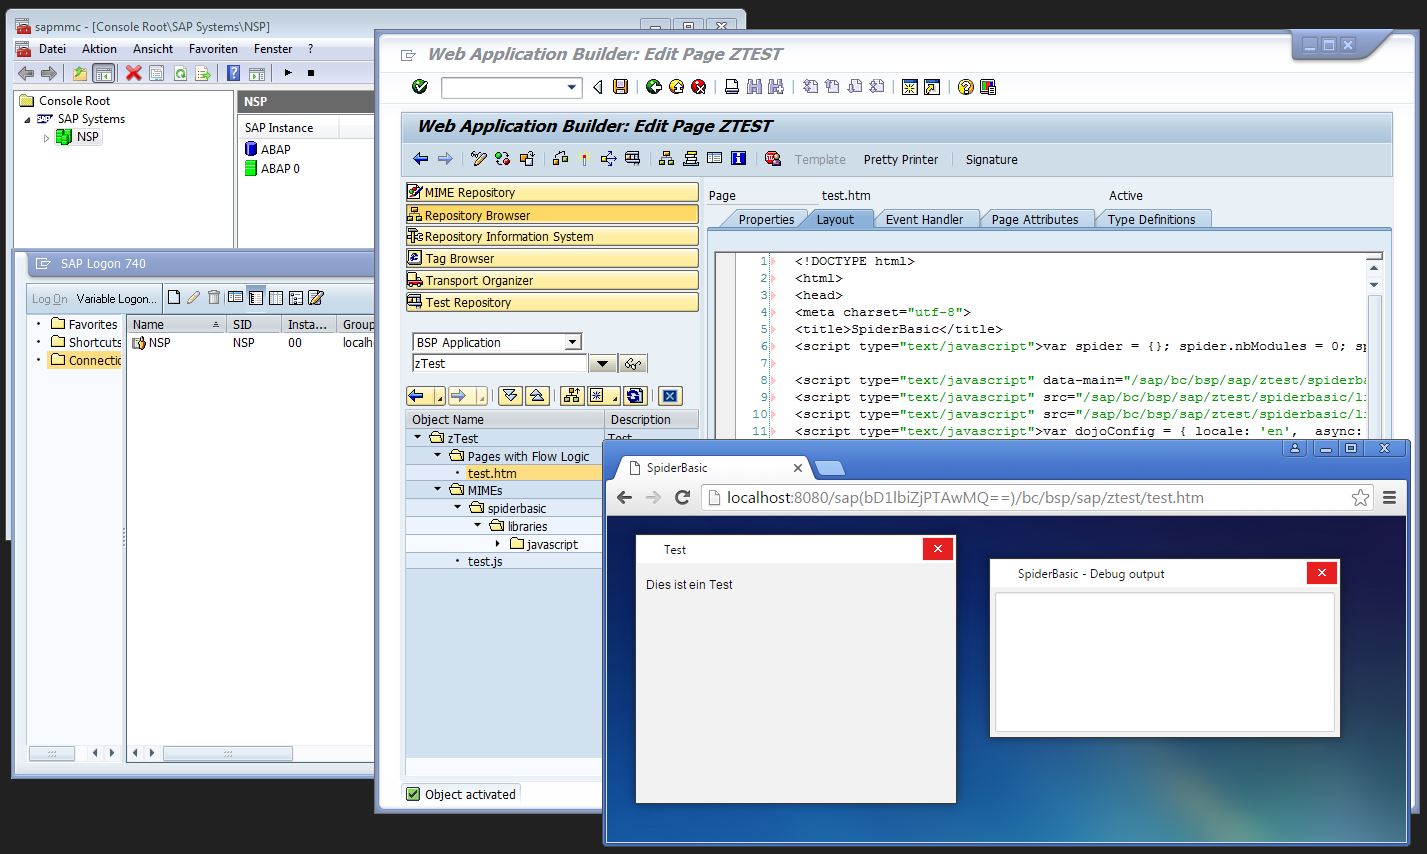This screenshot has height=854, width=1427.
Task: Click the Help question mark icon in SAP toolbar
Action: (x=965, y=87)
